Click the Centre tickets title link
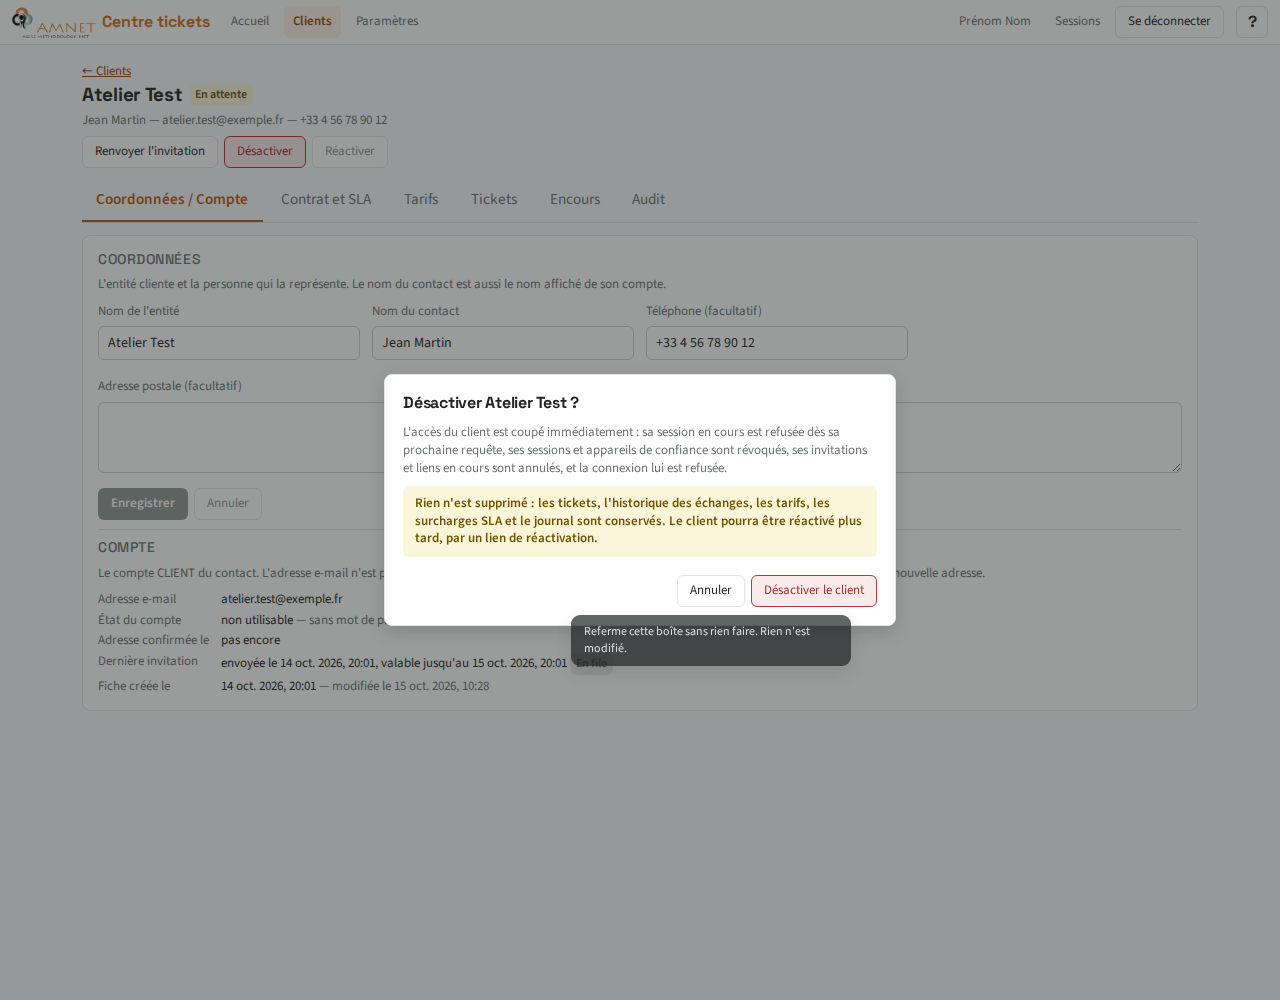 pos(156,22)
